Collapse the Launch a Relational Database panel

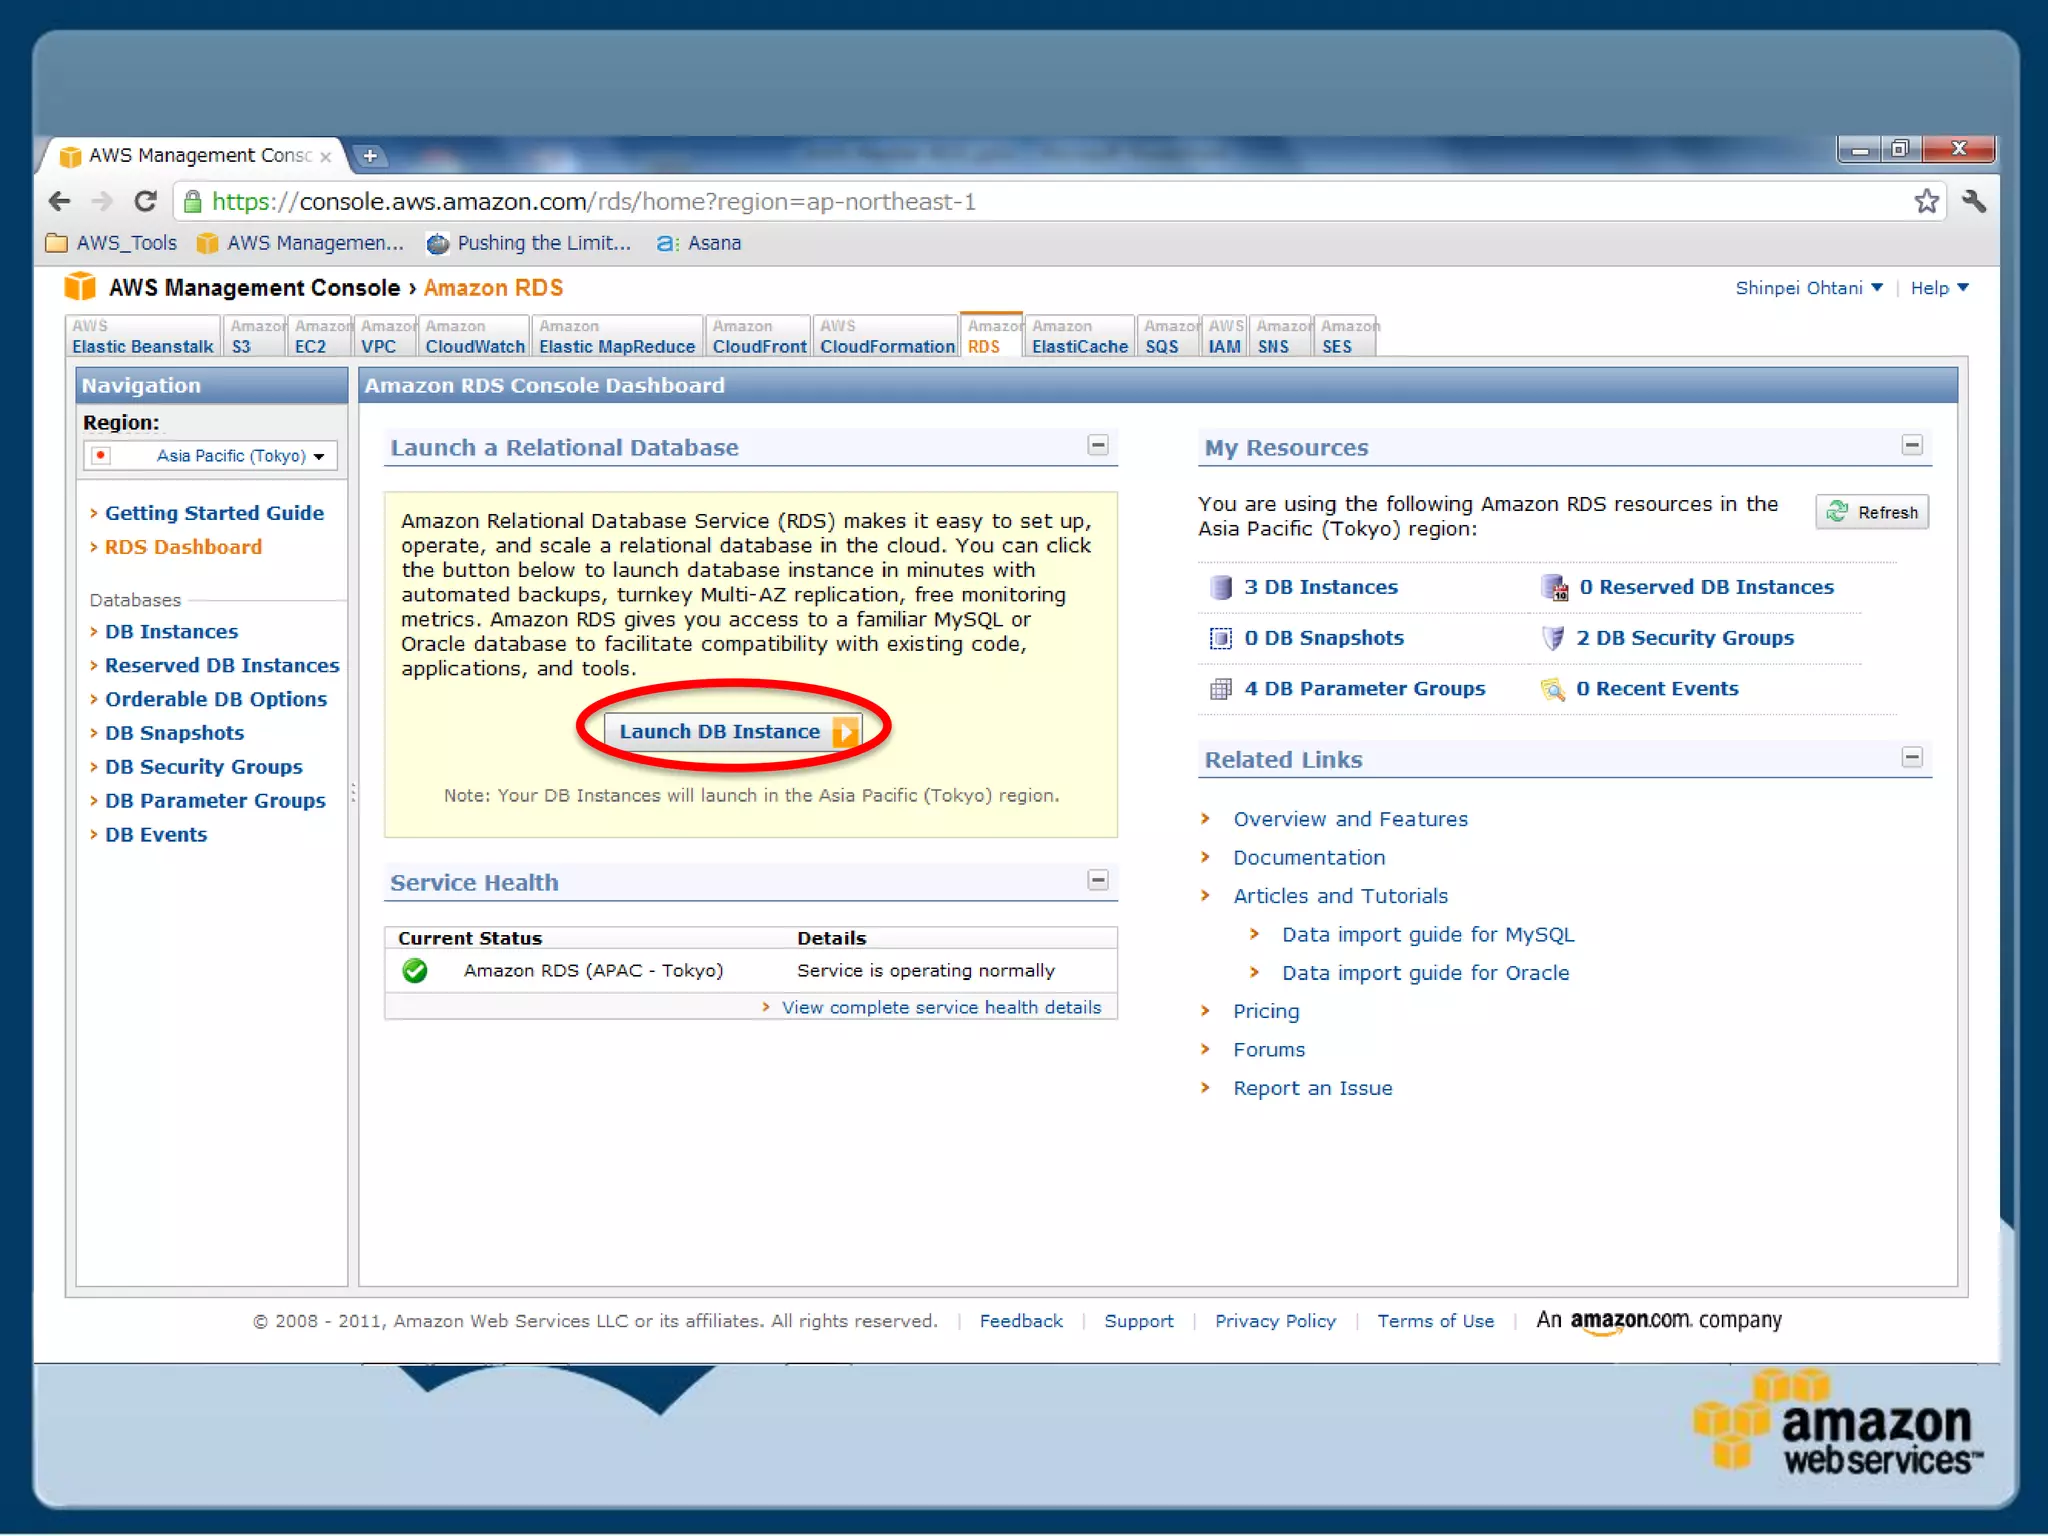click(x=1098, y=445)
